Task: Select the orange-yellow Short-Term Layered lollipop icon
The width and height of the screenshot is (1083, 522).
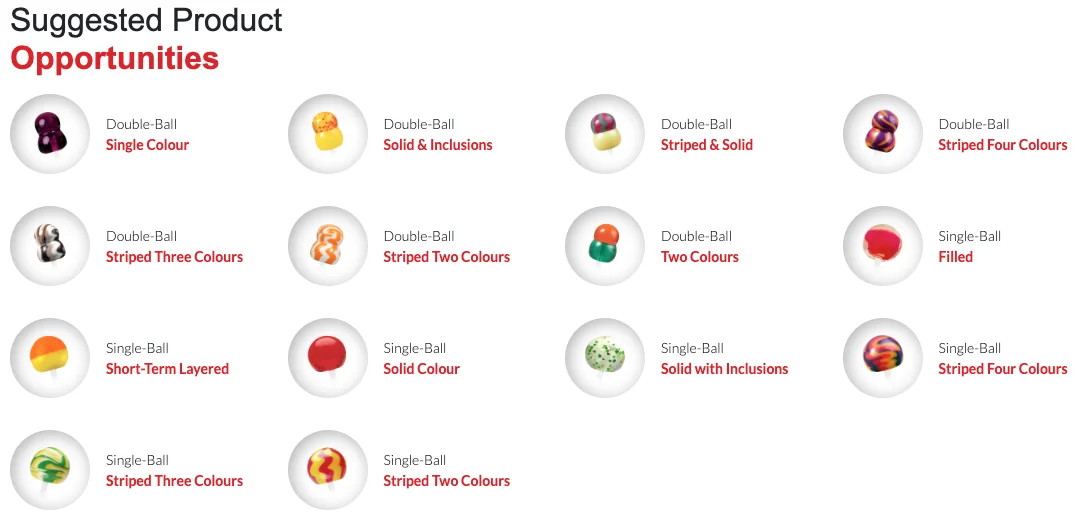Action: pos(49,358)
